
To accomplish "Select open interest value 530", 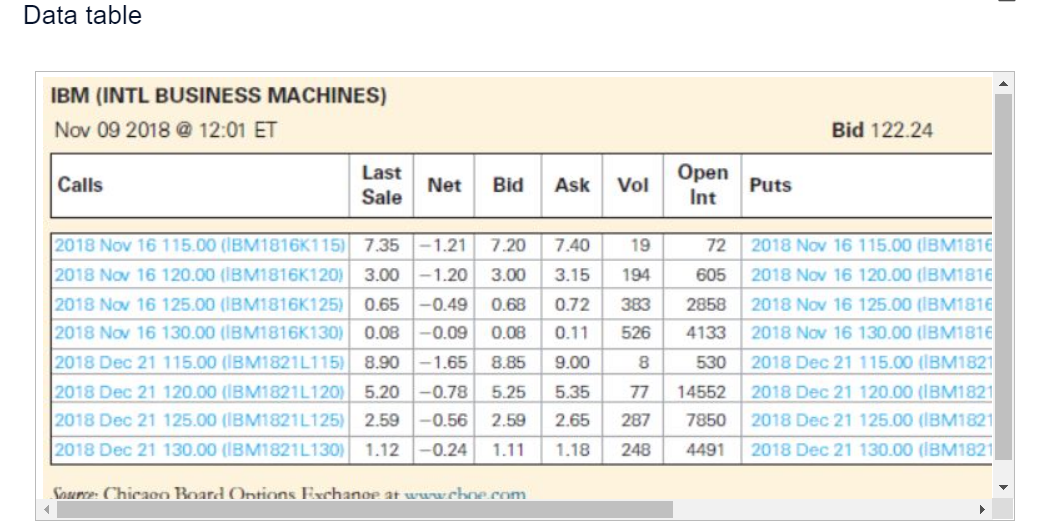I will [710, 363].
